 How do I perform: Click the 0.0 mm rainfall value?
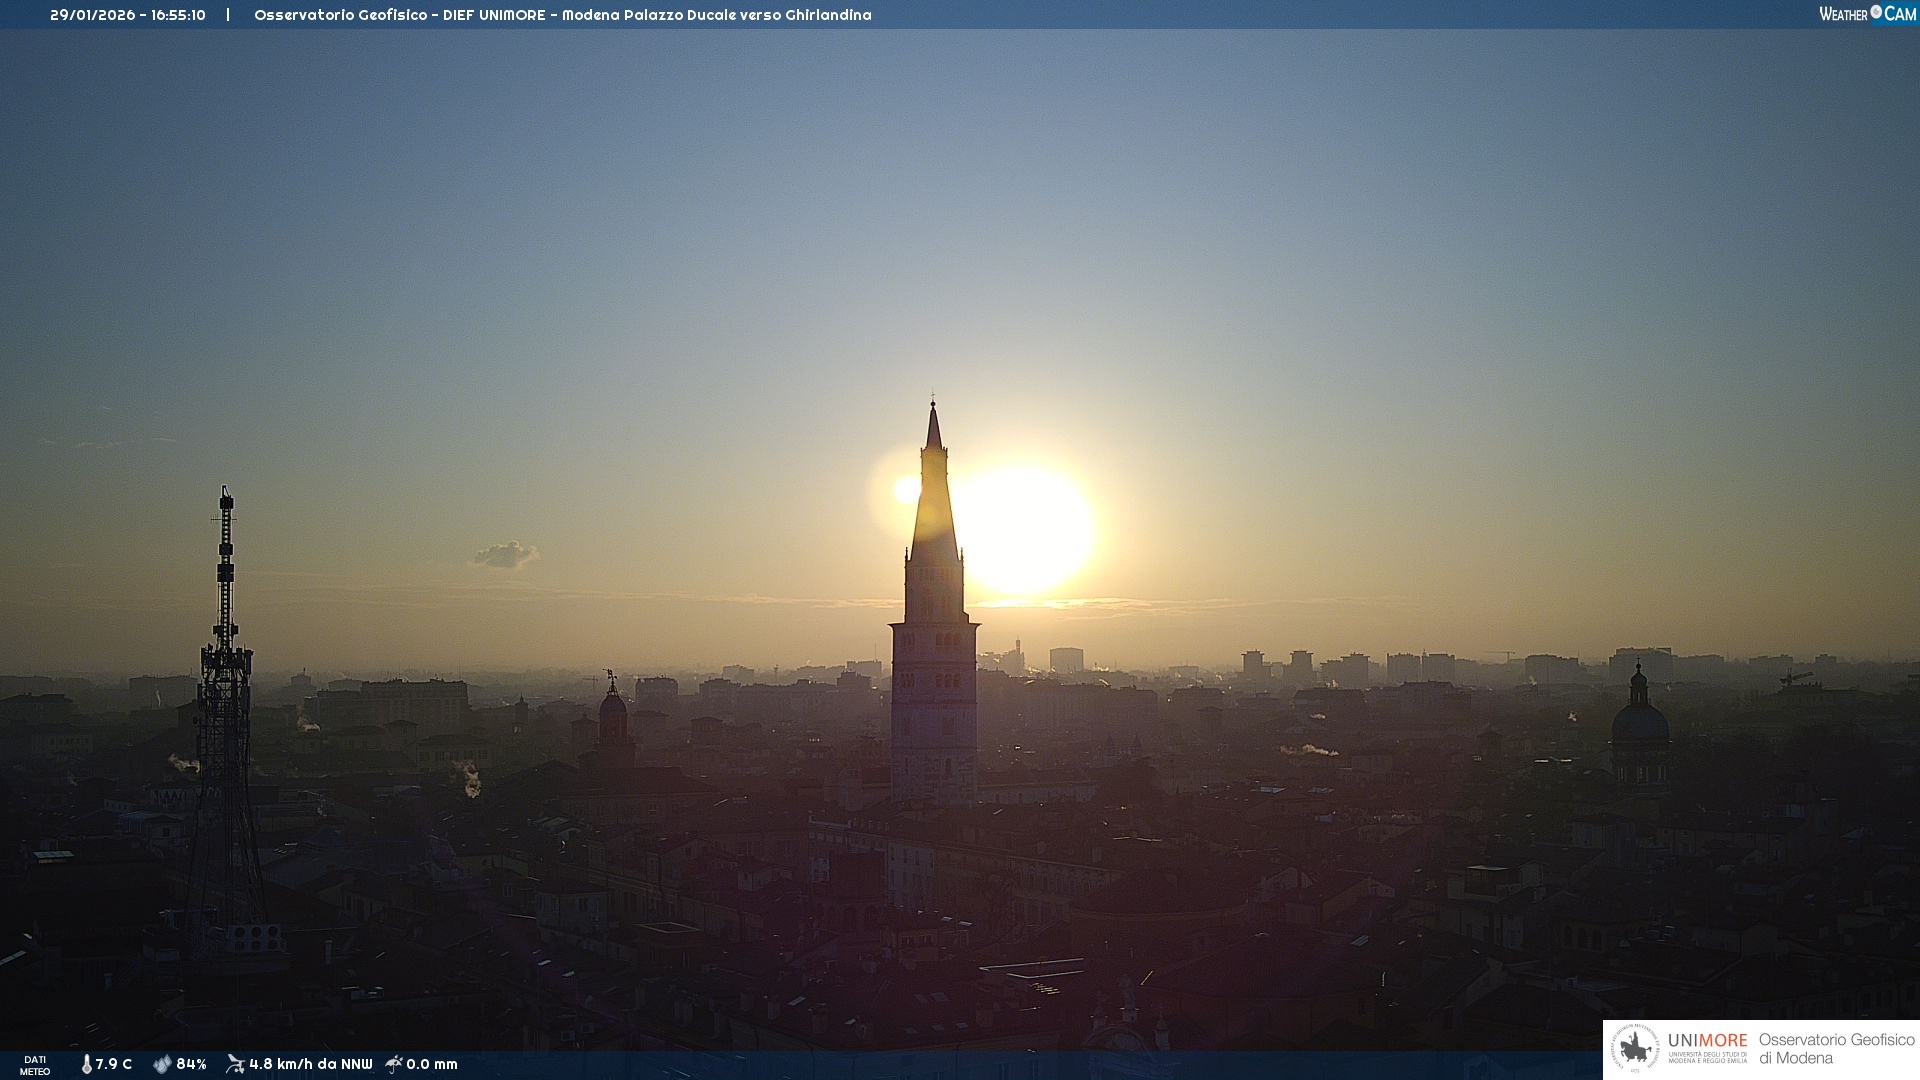tap(432, 1064)
